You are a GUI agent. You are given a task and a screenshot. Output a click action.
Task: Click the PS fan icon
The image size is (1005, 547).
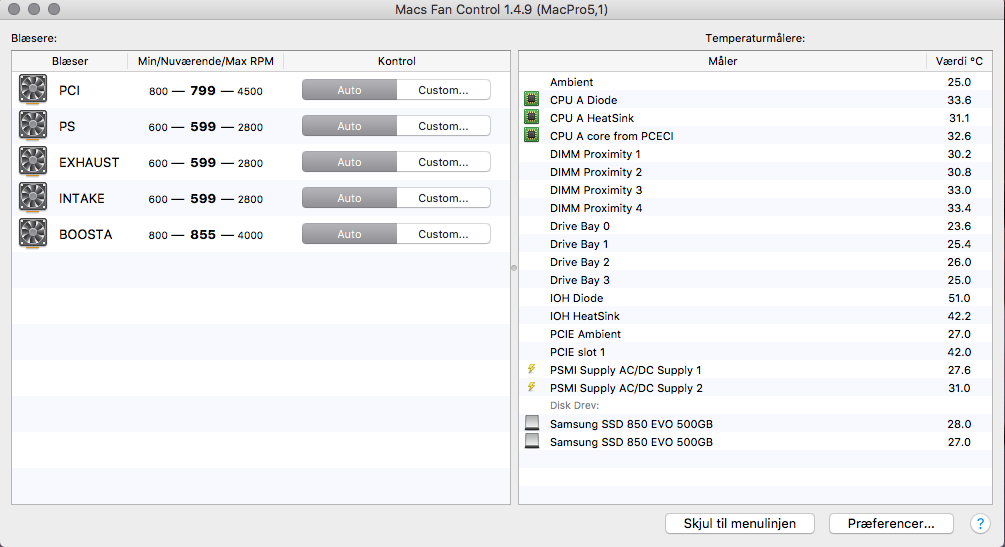[x=33, y=126]
